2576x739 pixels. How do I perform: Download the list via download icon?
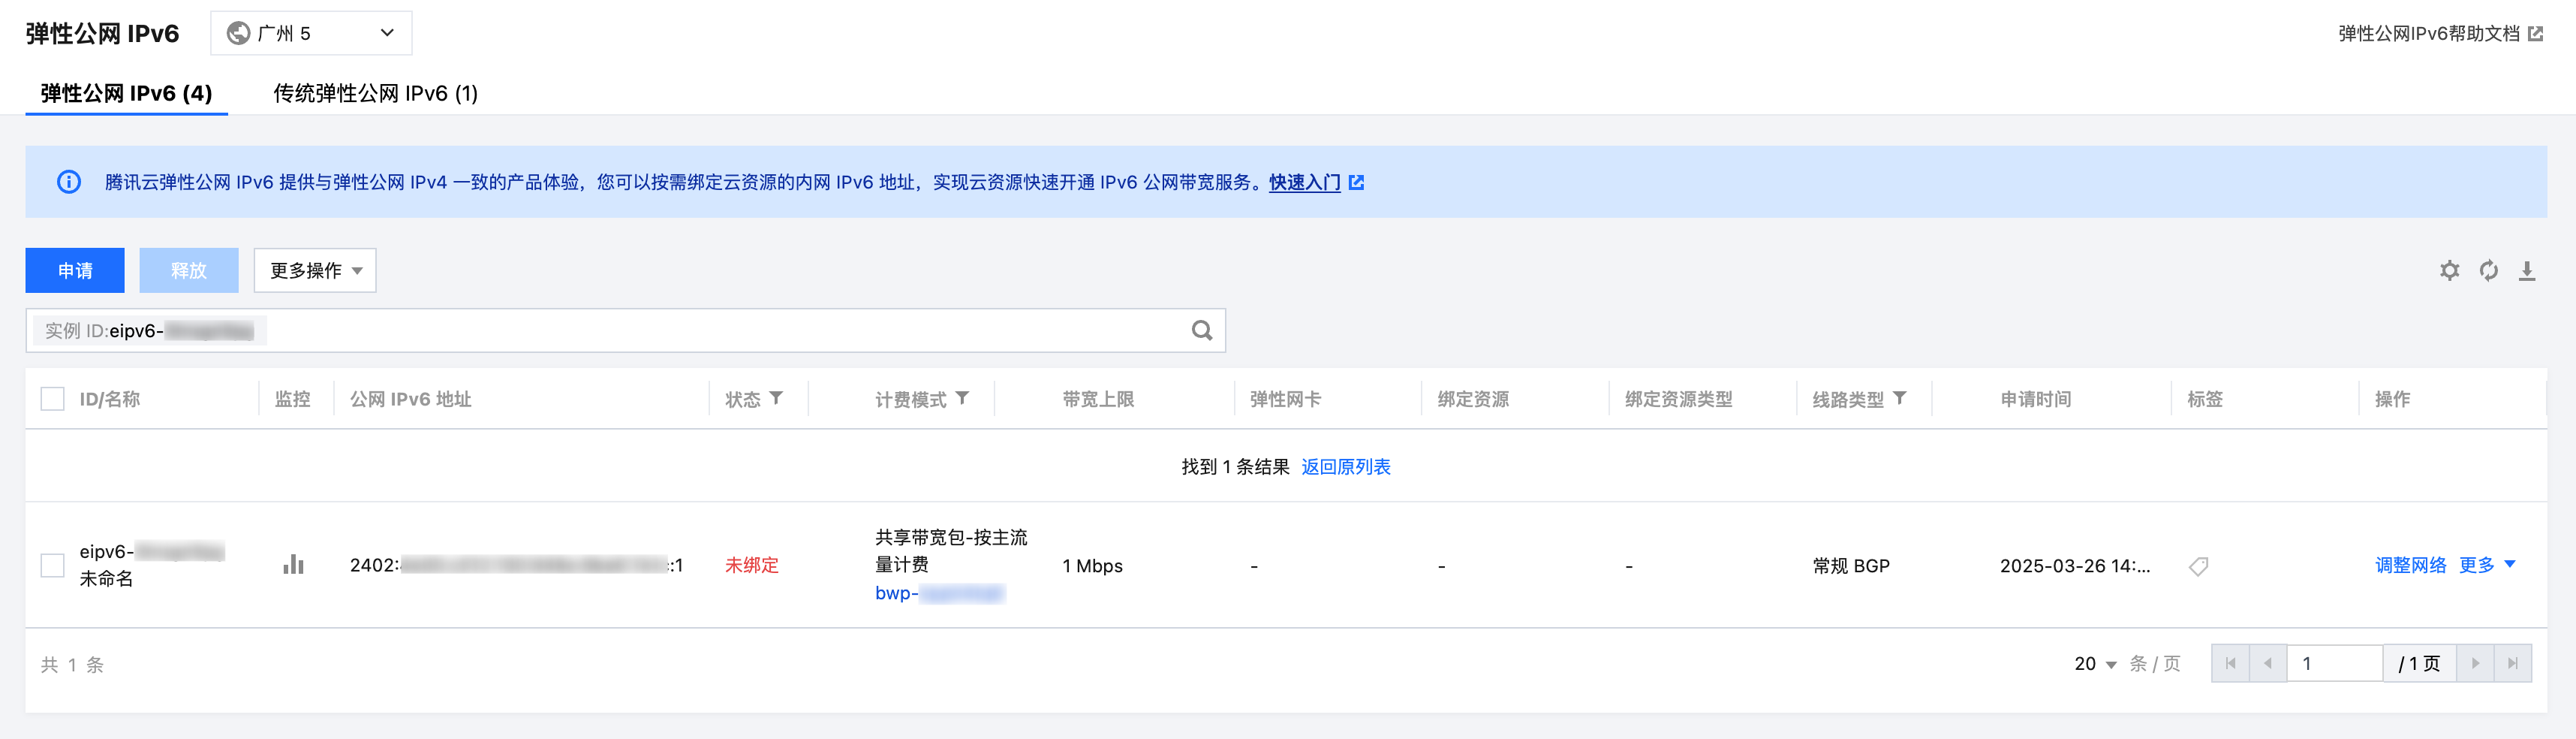[2527, 270]
